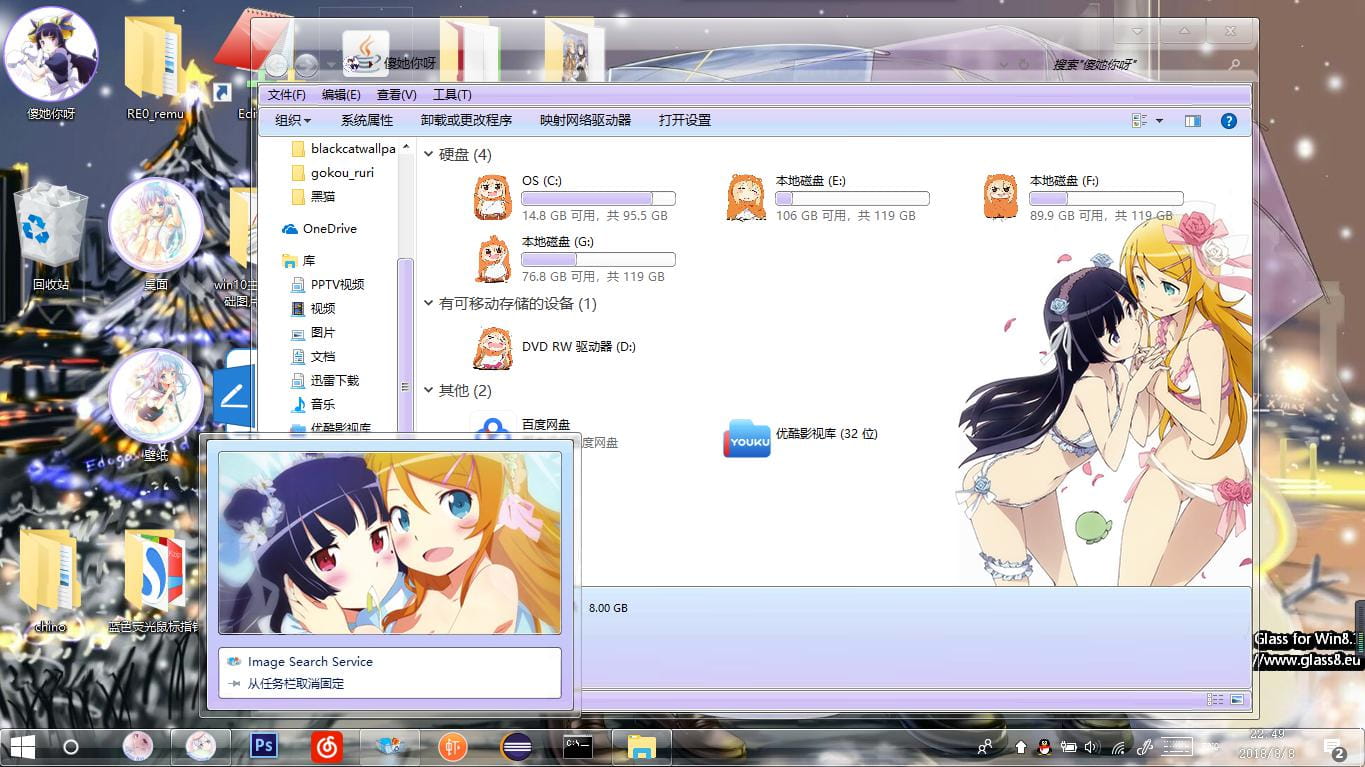This screenshot has width=1365, height=767.
Task: Open the 工具(T) menu
Action: (x=451, y=94)
